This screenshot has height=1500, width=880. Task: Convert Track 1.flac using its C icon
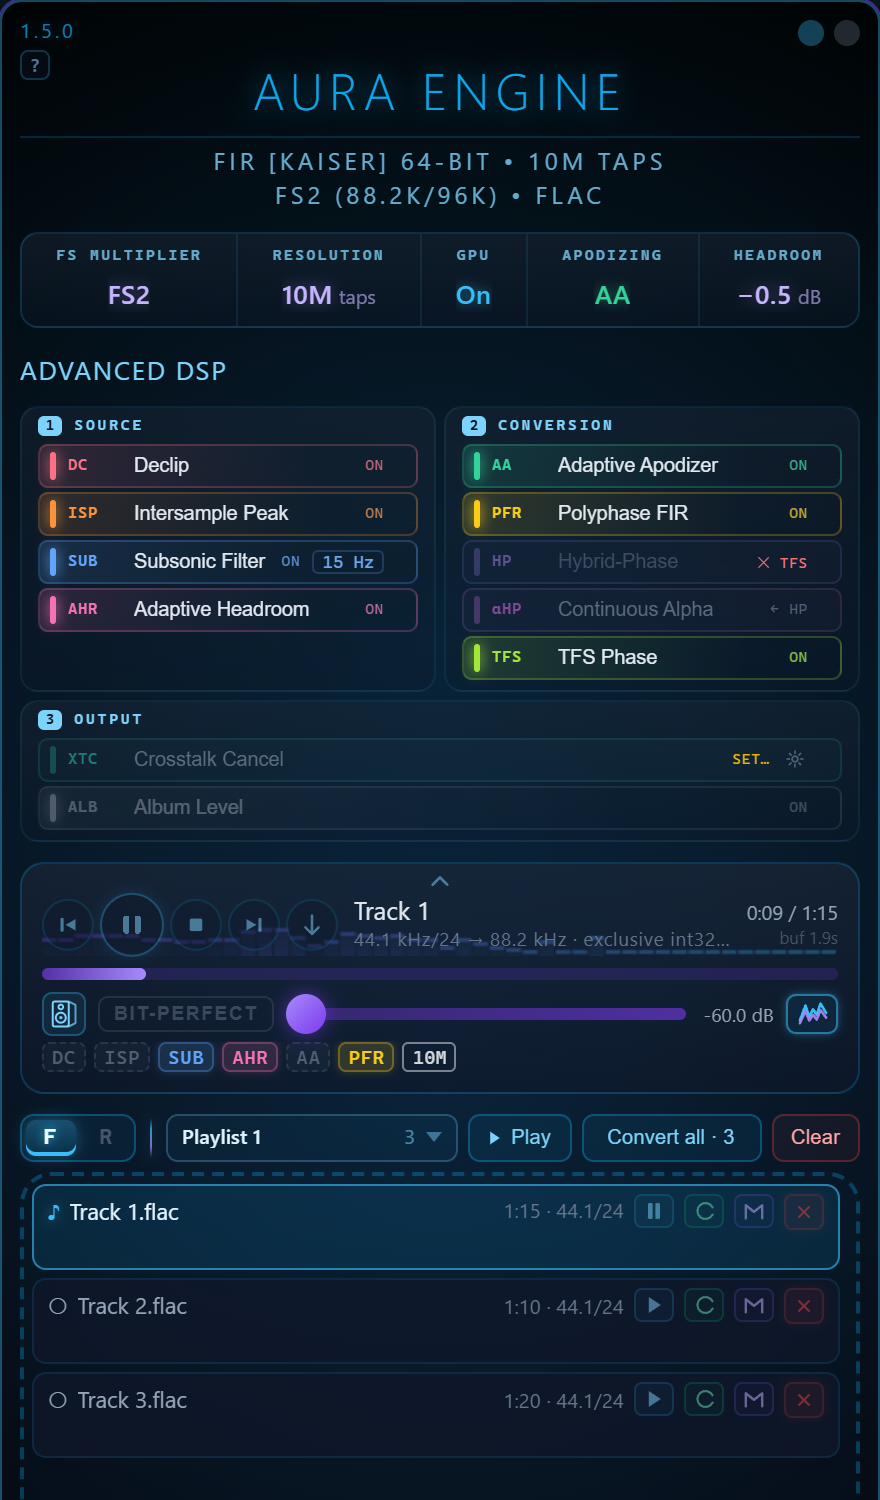click(704, 1211)
